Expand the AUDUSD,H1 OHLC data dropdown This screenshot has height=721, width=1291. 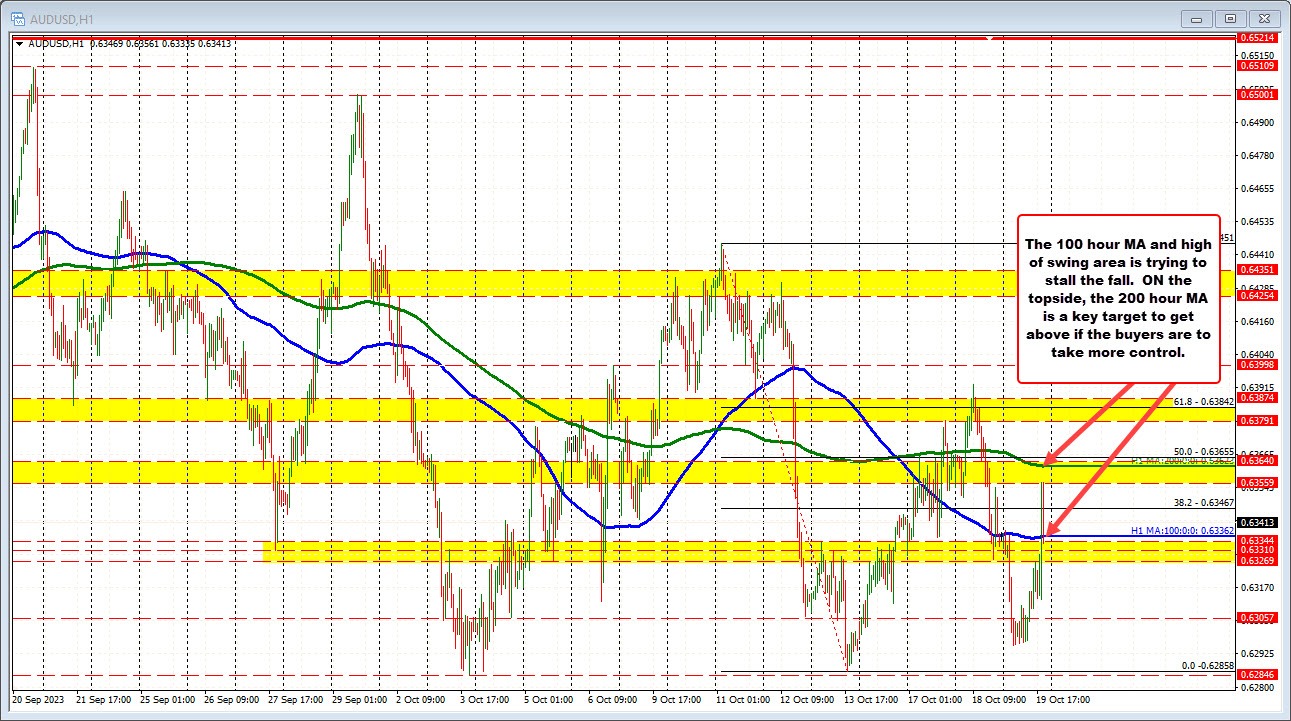20,44
